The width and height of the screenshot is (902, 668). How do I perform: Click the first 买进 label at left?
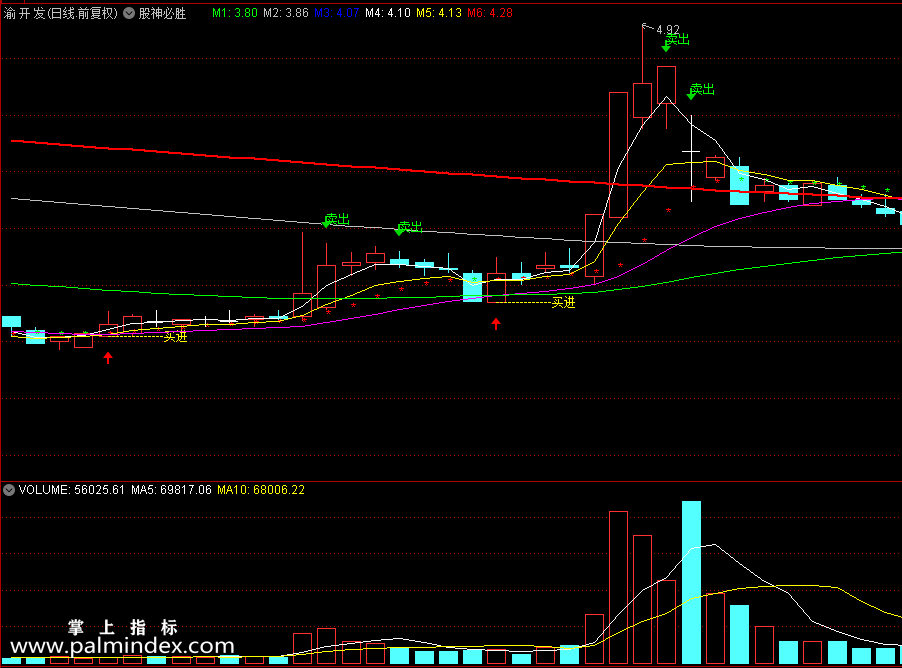175,337
